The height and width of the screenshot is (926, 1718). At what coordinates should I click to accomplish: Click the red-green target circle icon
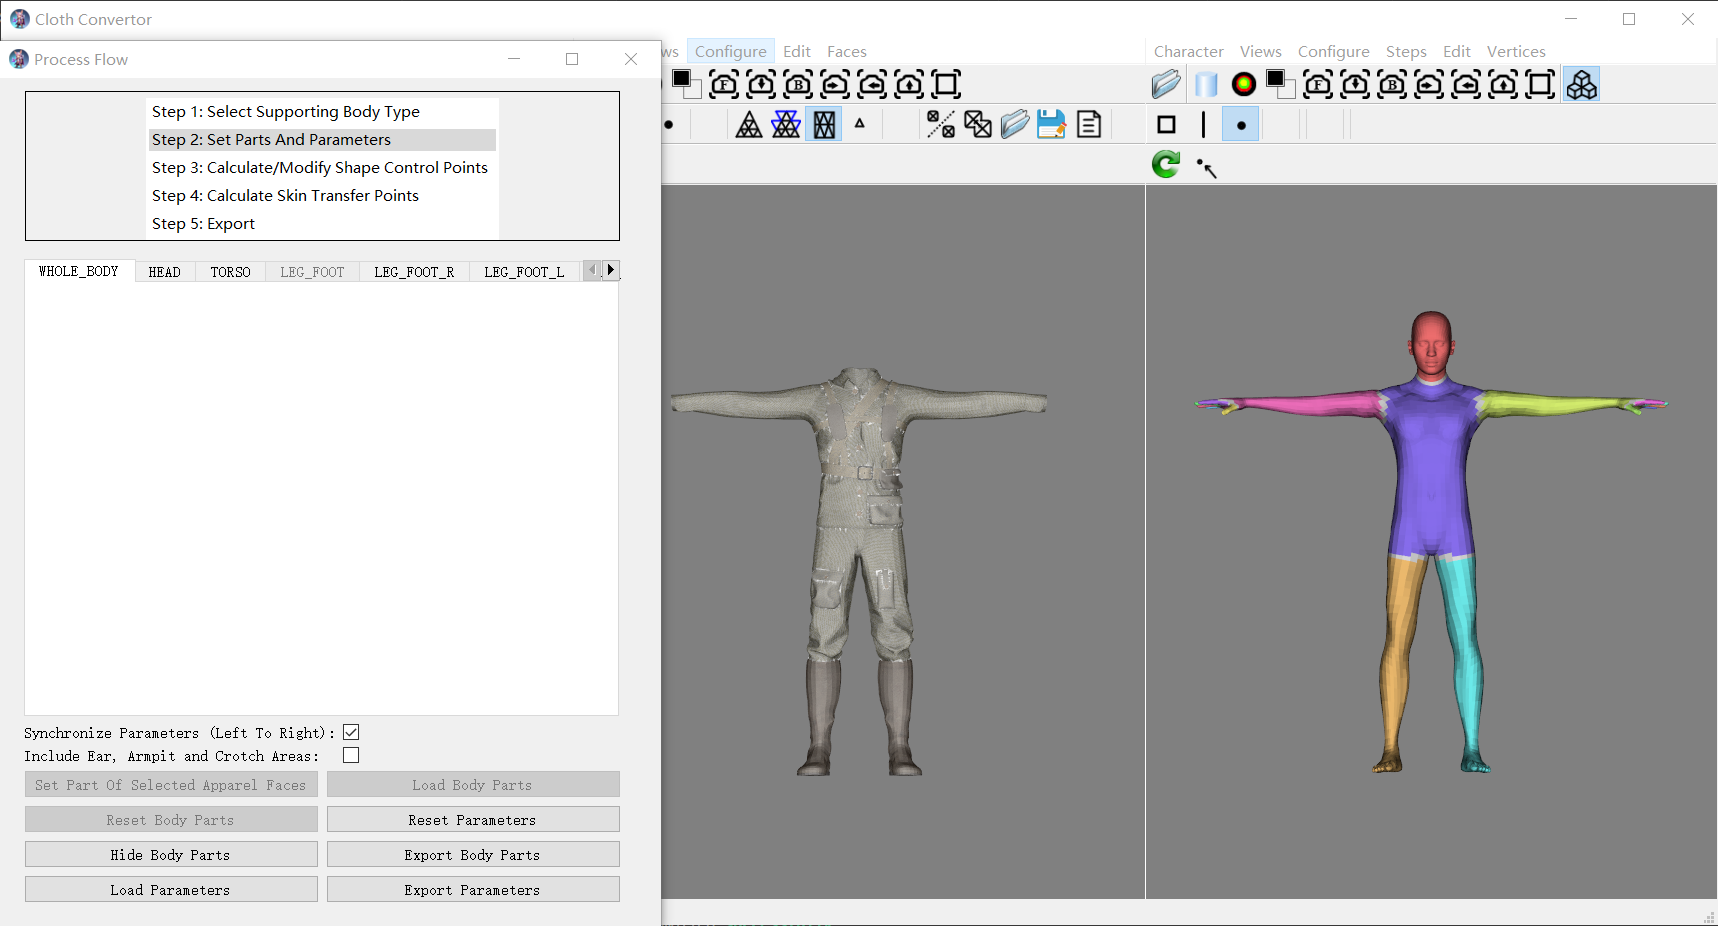point(1243,85)
